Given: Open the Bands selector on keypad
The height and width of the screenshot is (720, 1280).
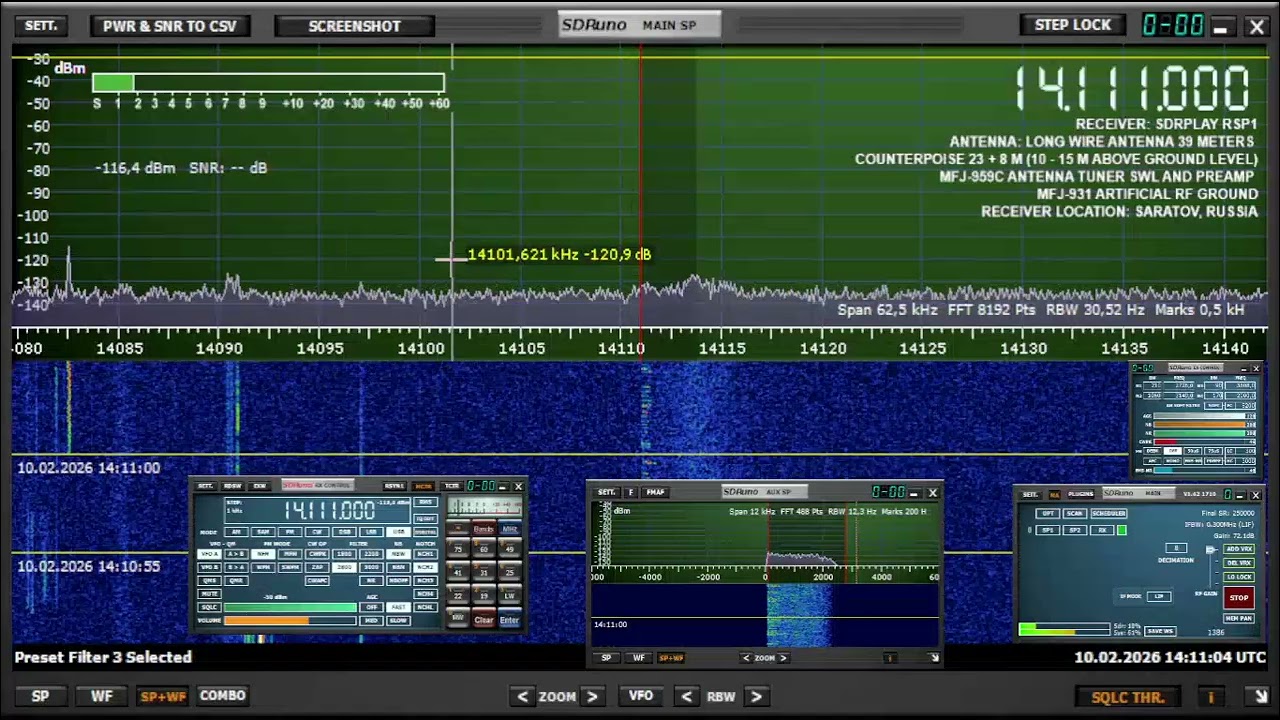Looking at the screenshot, I should coord(484,528).
